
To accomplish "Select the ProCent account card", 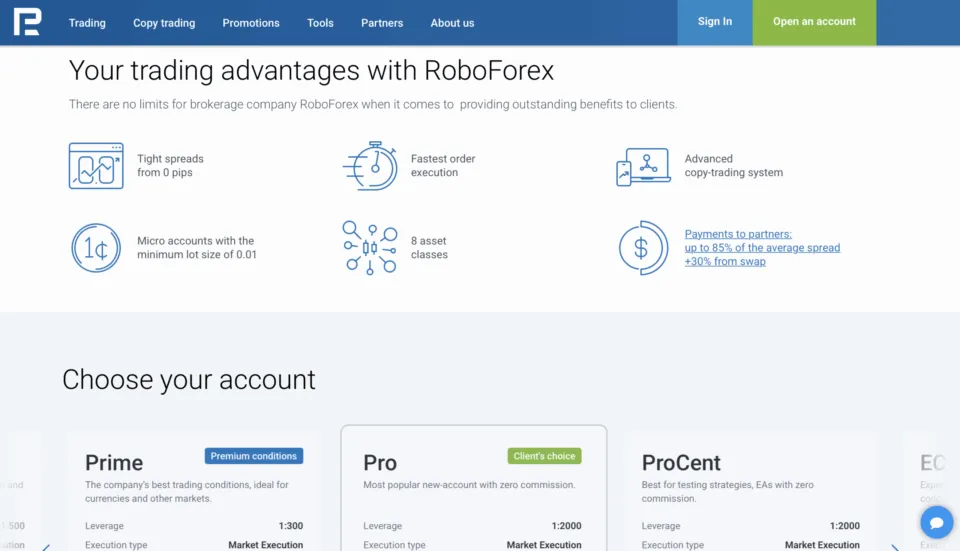I will [x=750, y=490].
